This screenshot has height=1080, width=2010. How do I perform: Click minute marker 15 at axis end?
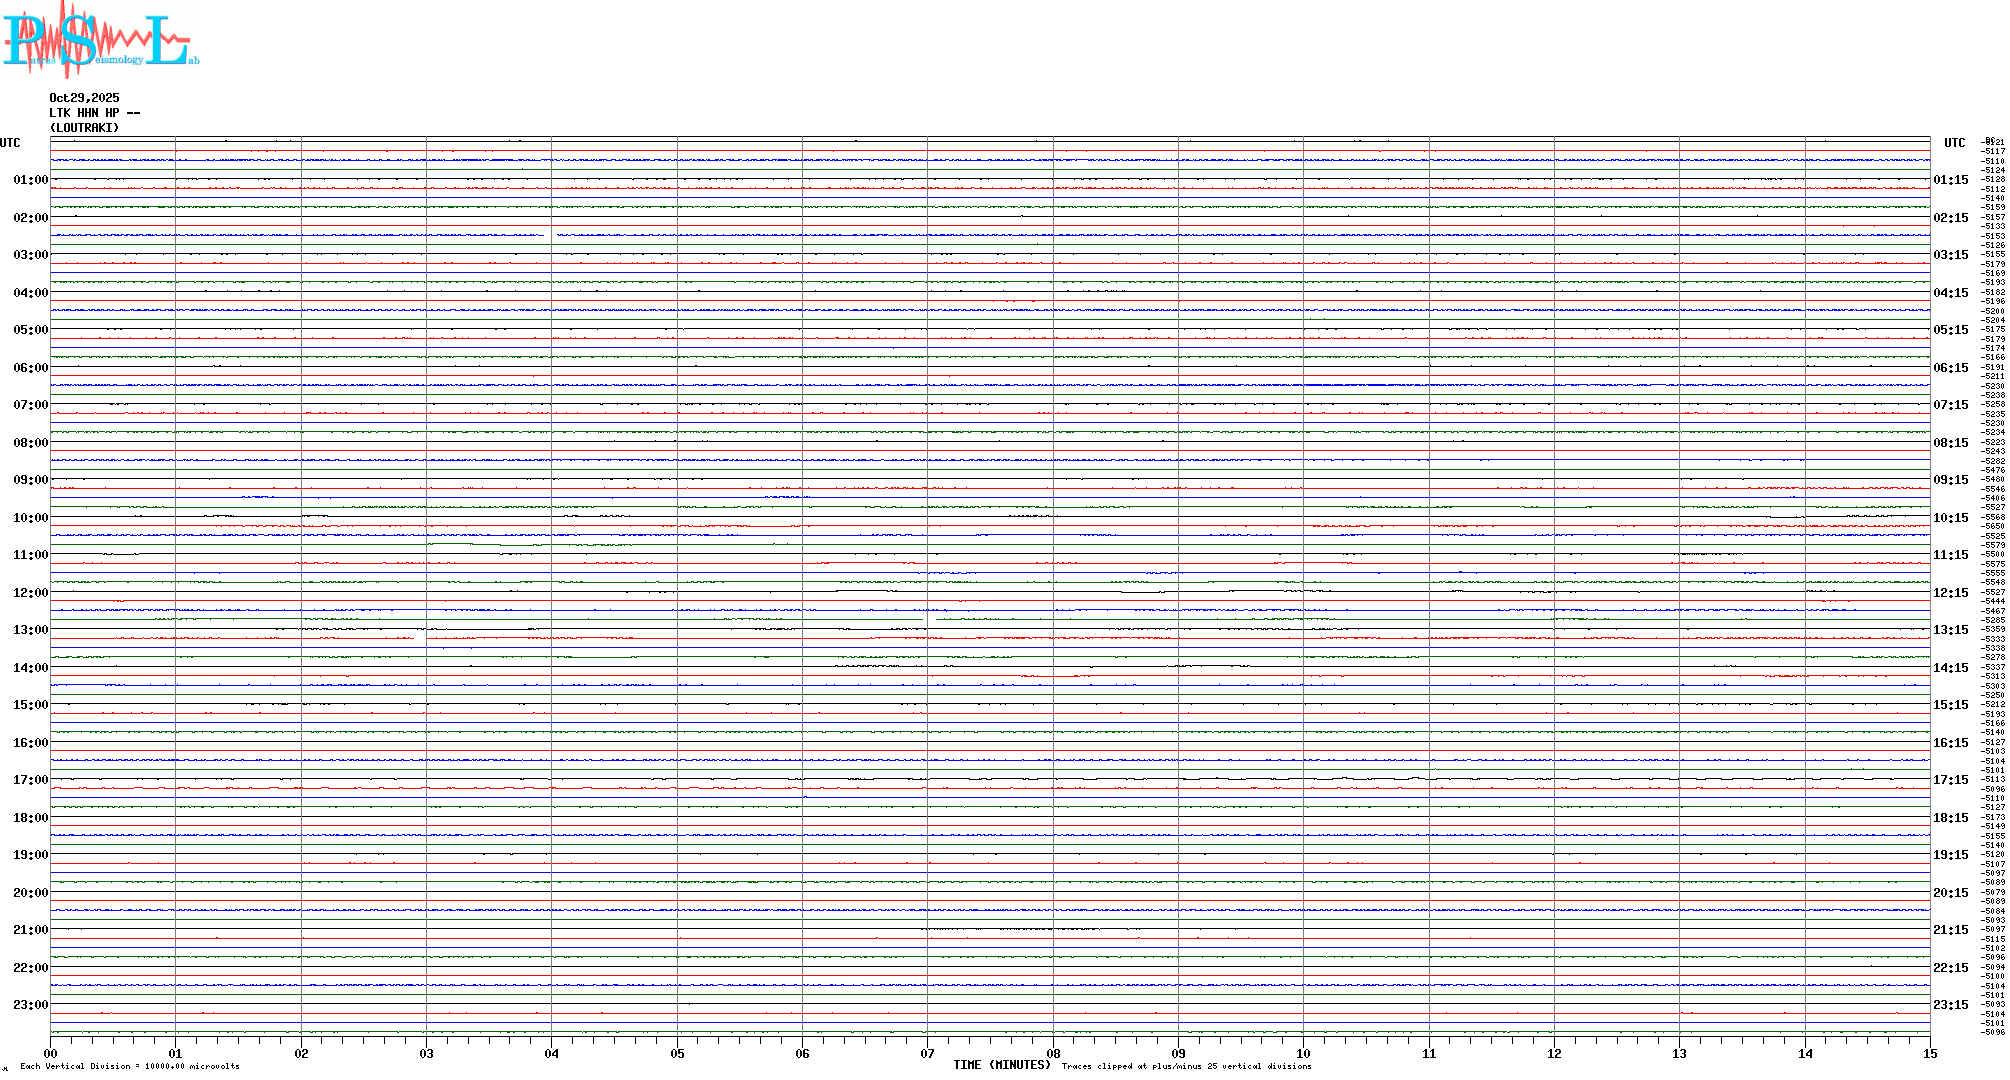pos(1929,1053)
